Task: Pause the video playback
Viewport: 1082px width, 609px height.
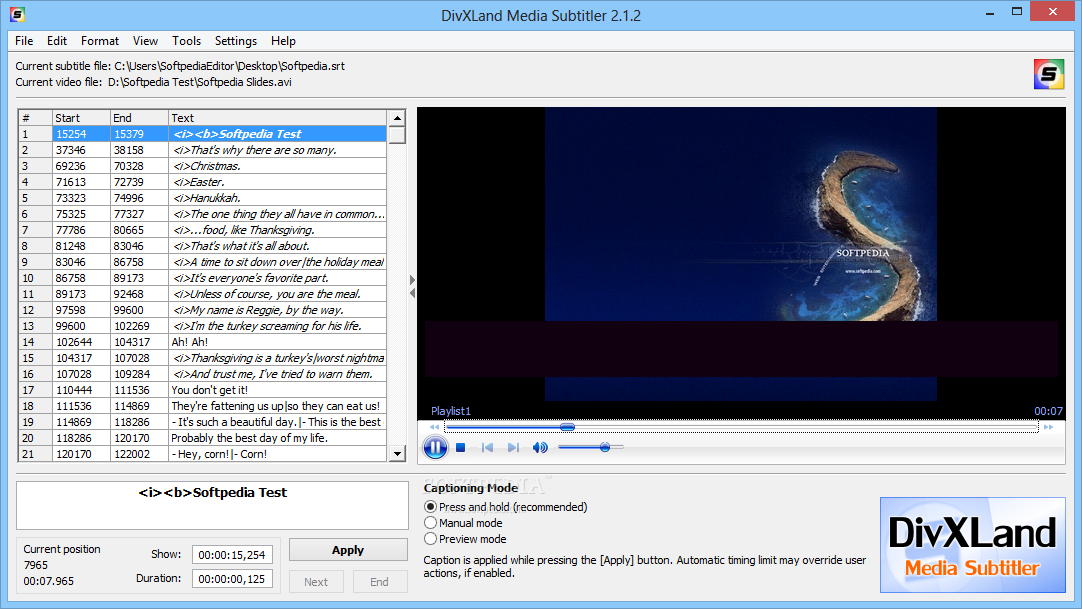Action: pos(435,448)
